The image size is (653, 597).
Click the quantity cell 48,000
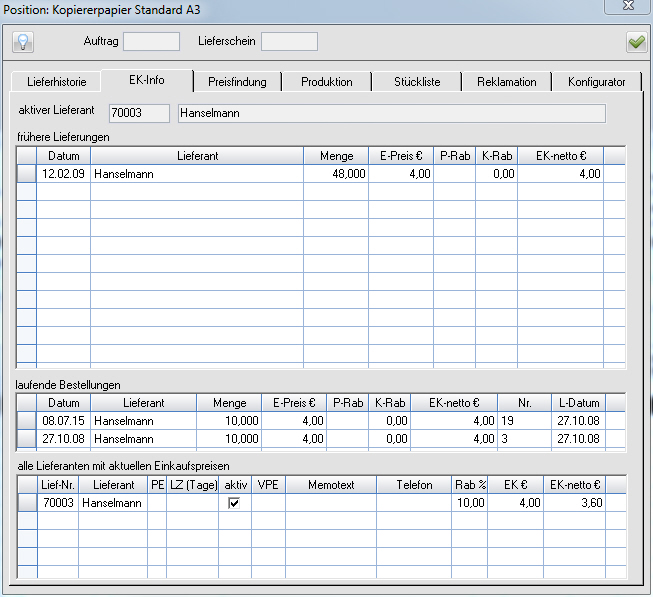tap(336, 174)
